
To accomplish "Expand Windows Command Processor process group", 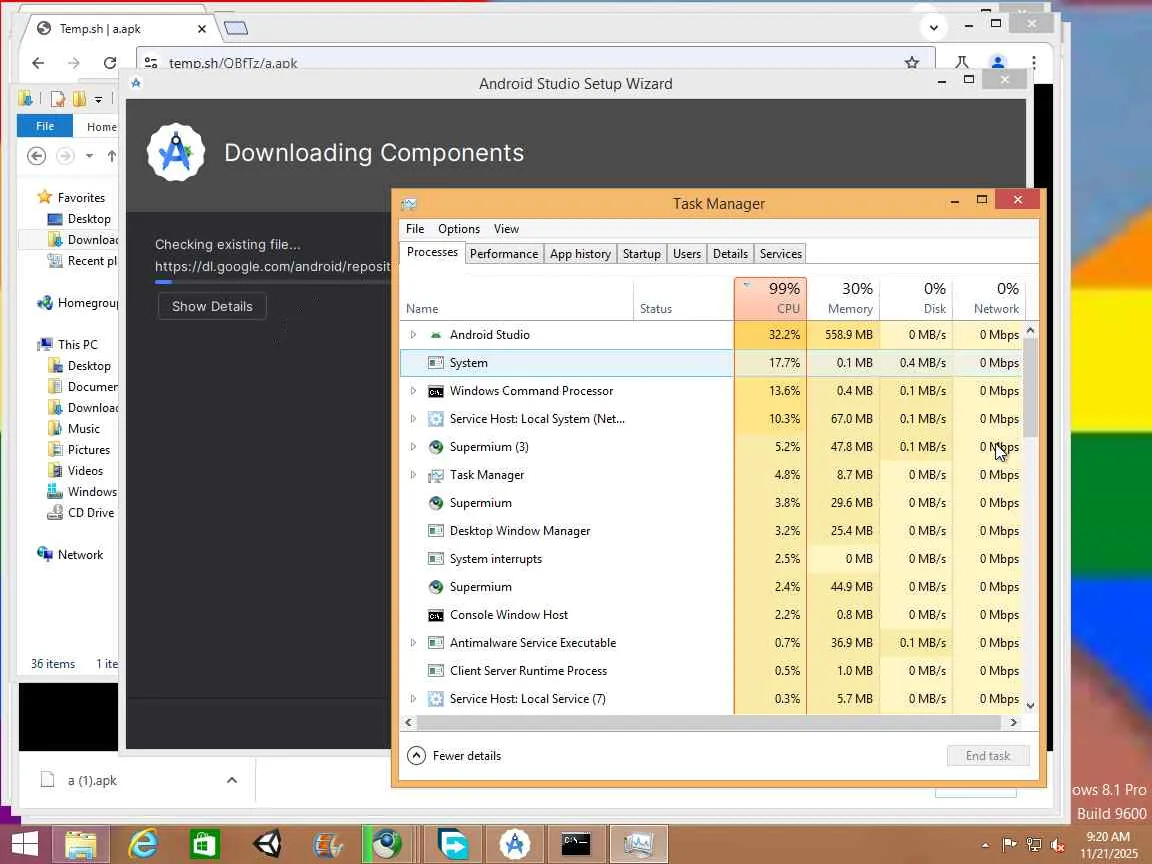I will pos(413,391).
